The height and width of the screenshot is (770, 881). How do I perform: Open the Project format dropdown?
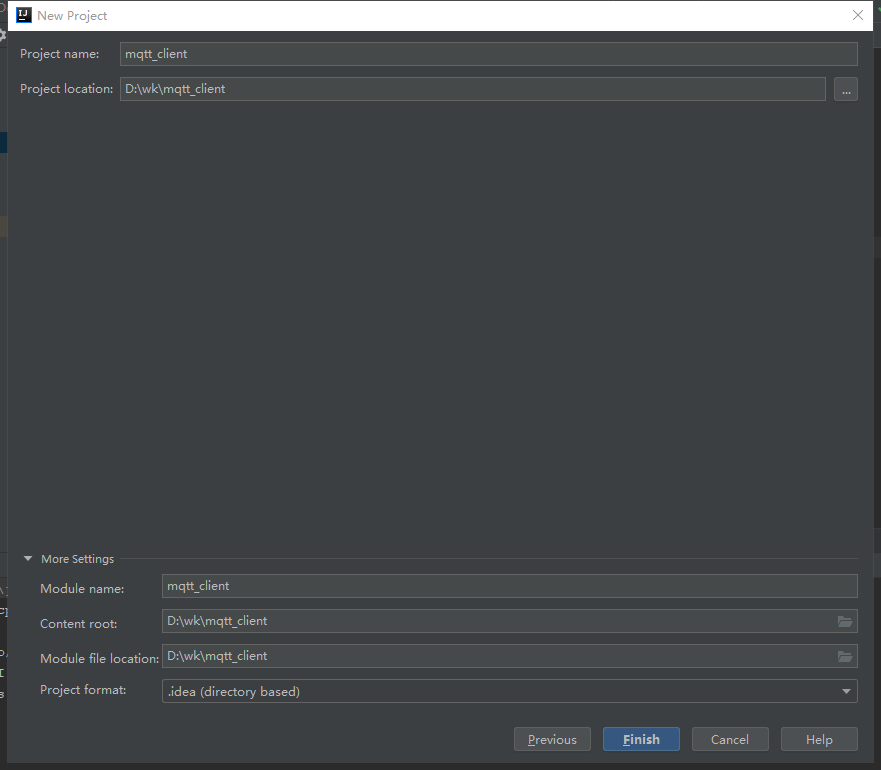(510, 691)
